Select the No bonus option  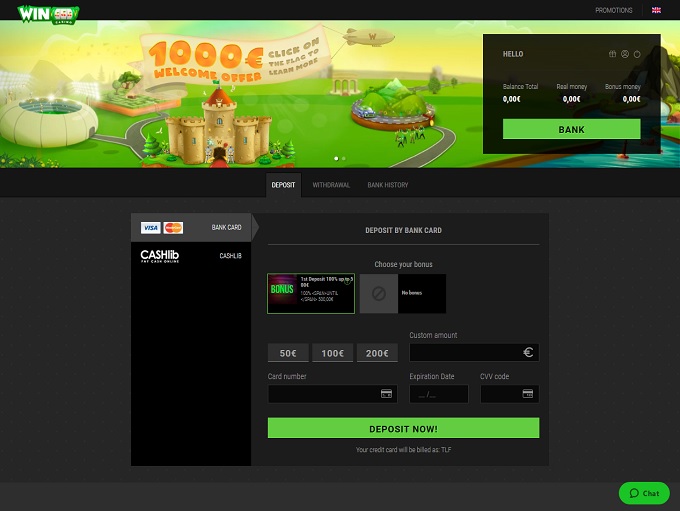coord(402,293)
